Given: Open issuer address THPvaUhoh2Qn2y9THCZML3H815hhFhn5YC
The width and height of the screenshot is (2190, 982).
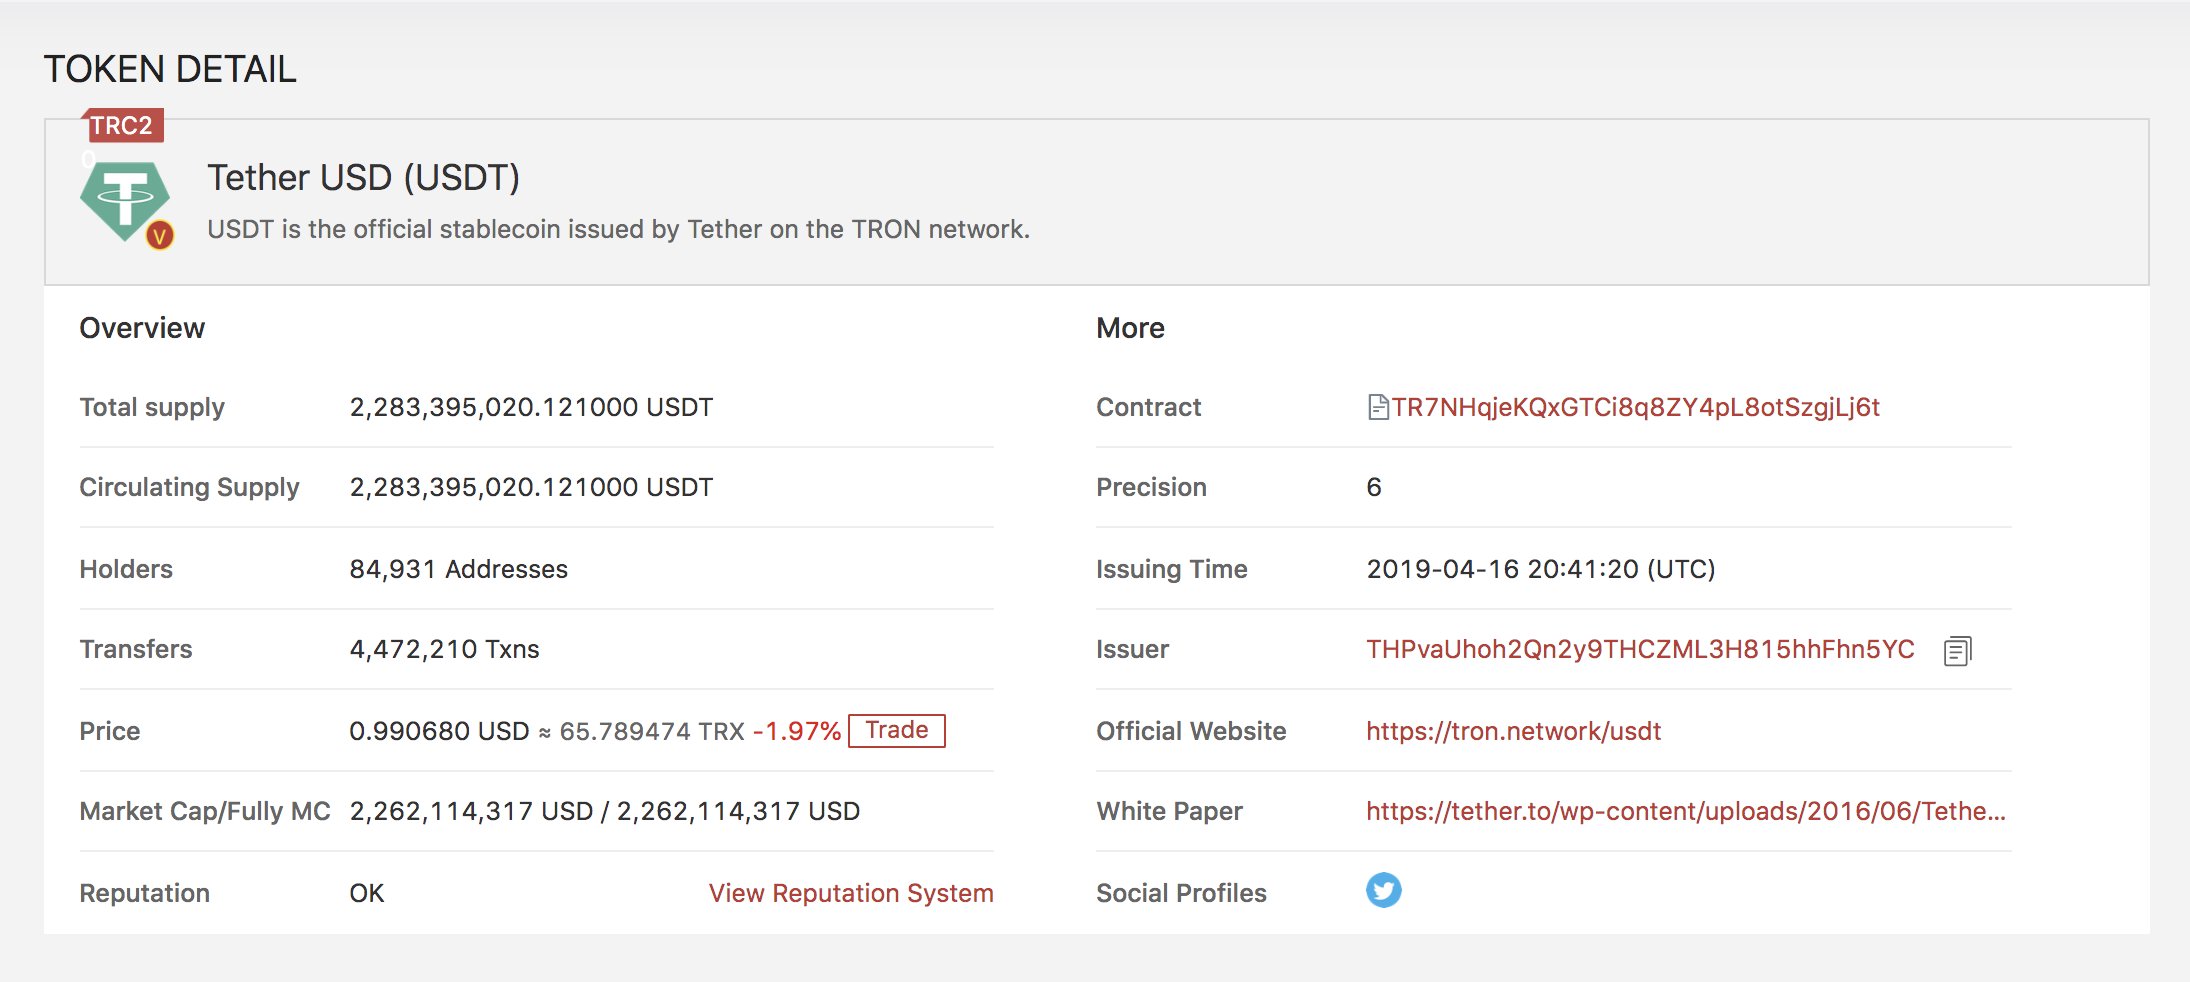Looking at the screenshot, I should point(1640,649).
